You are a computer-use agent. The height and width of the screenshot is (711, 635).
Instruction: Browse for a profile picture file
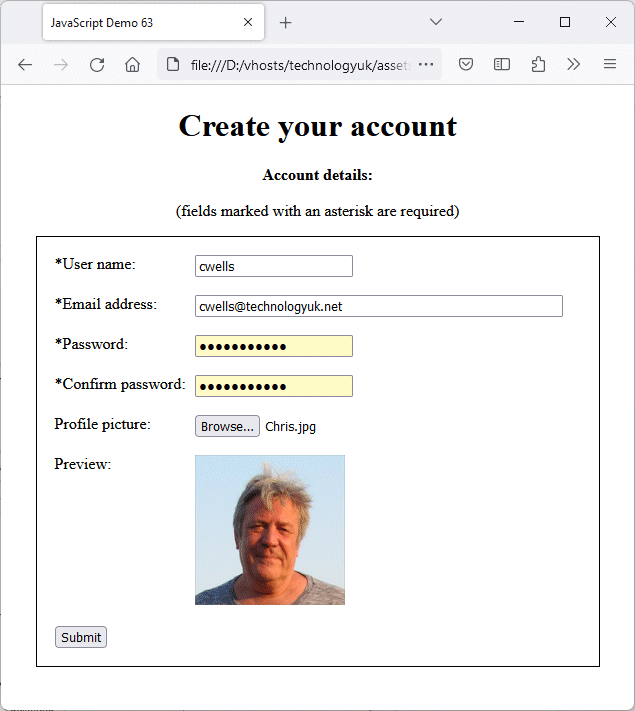coord(227,426)
